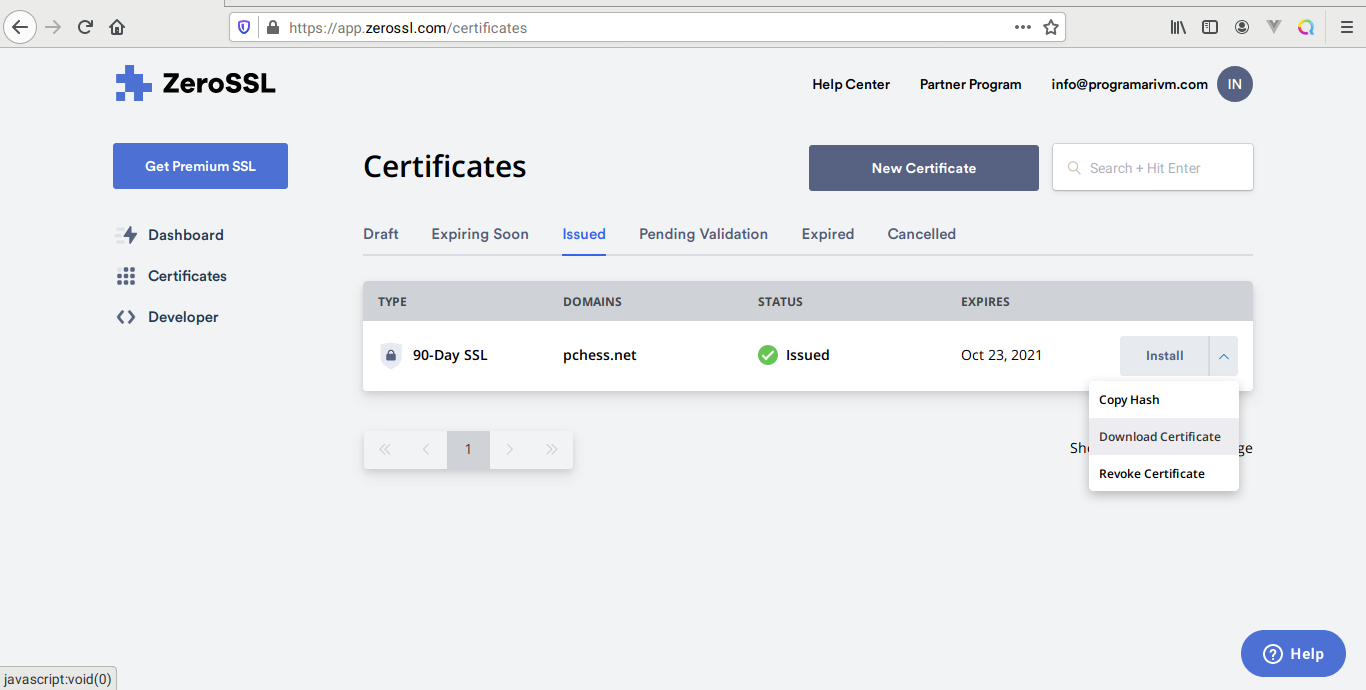The image size is (1366, 690).
Task: Click the TYPE column header
Action: click(392, 301)
